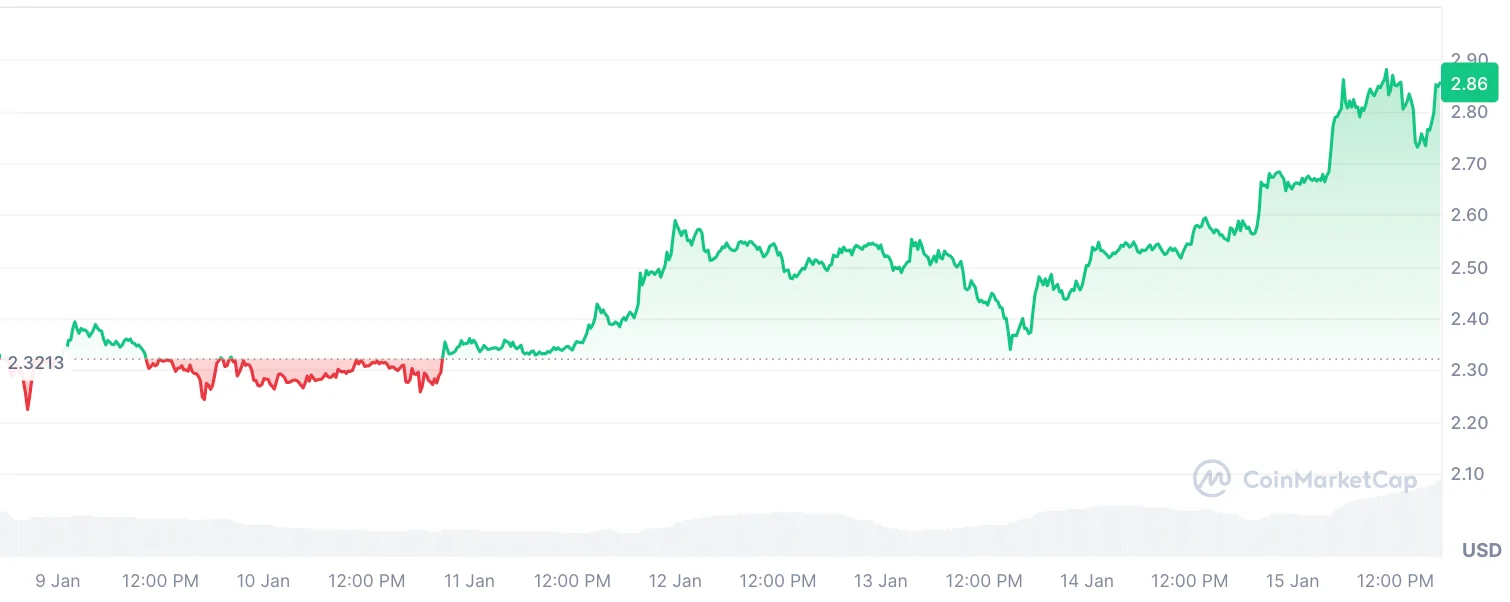Select the 9 Jan date label
This screenshot has width=1510, height=602.
[x=58, y=581]
